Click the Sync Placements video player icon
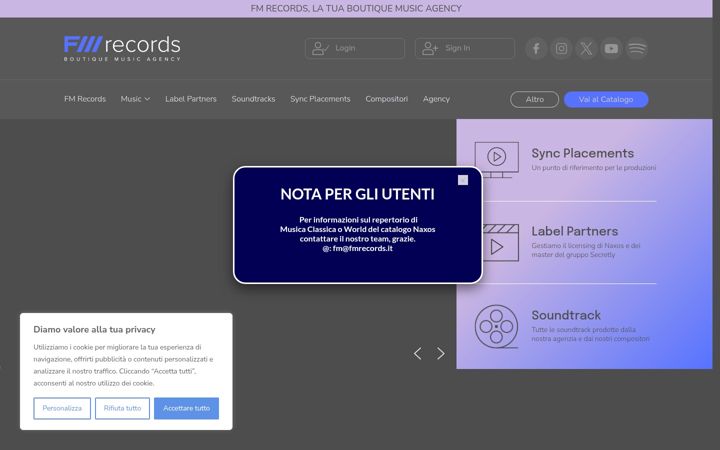Image resolution: width=720 pixels, height=450 pixels. coord(496,159)
